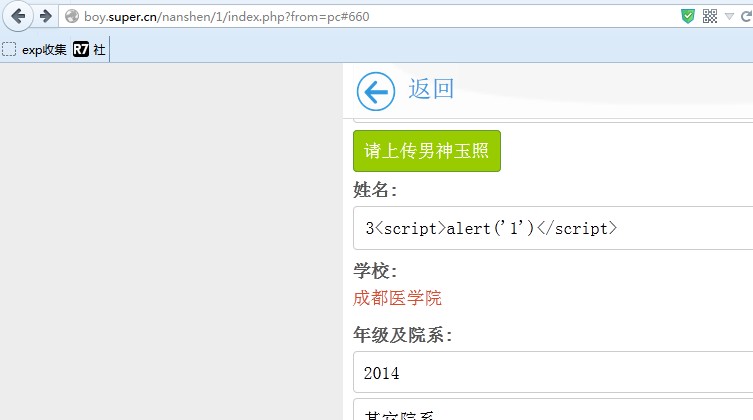Screen dimensions: 753x420
Task: Go forward with the browser forward arrow
Action: tap(46, 16)
